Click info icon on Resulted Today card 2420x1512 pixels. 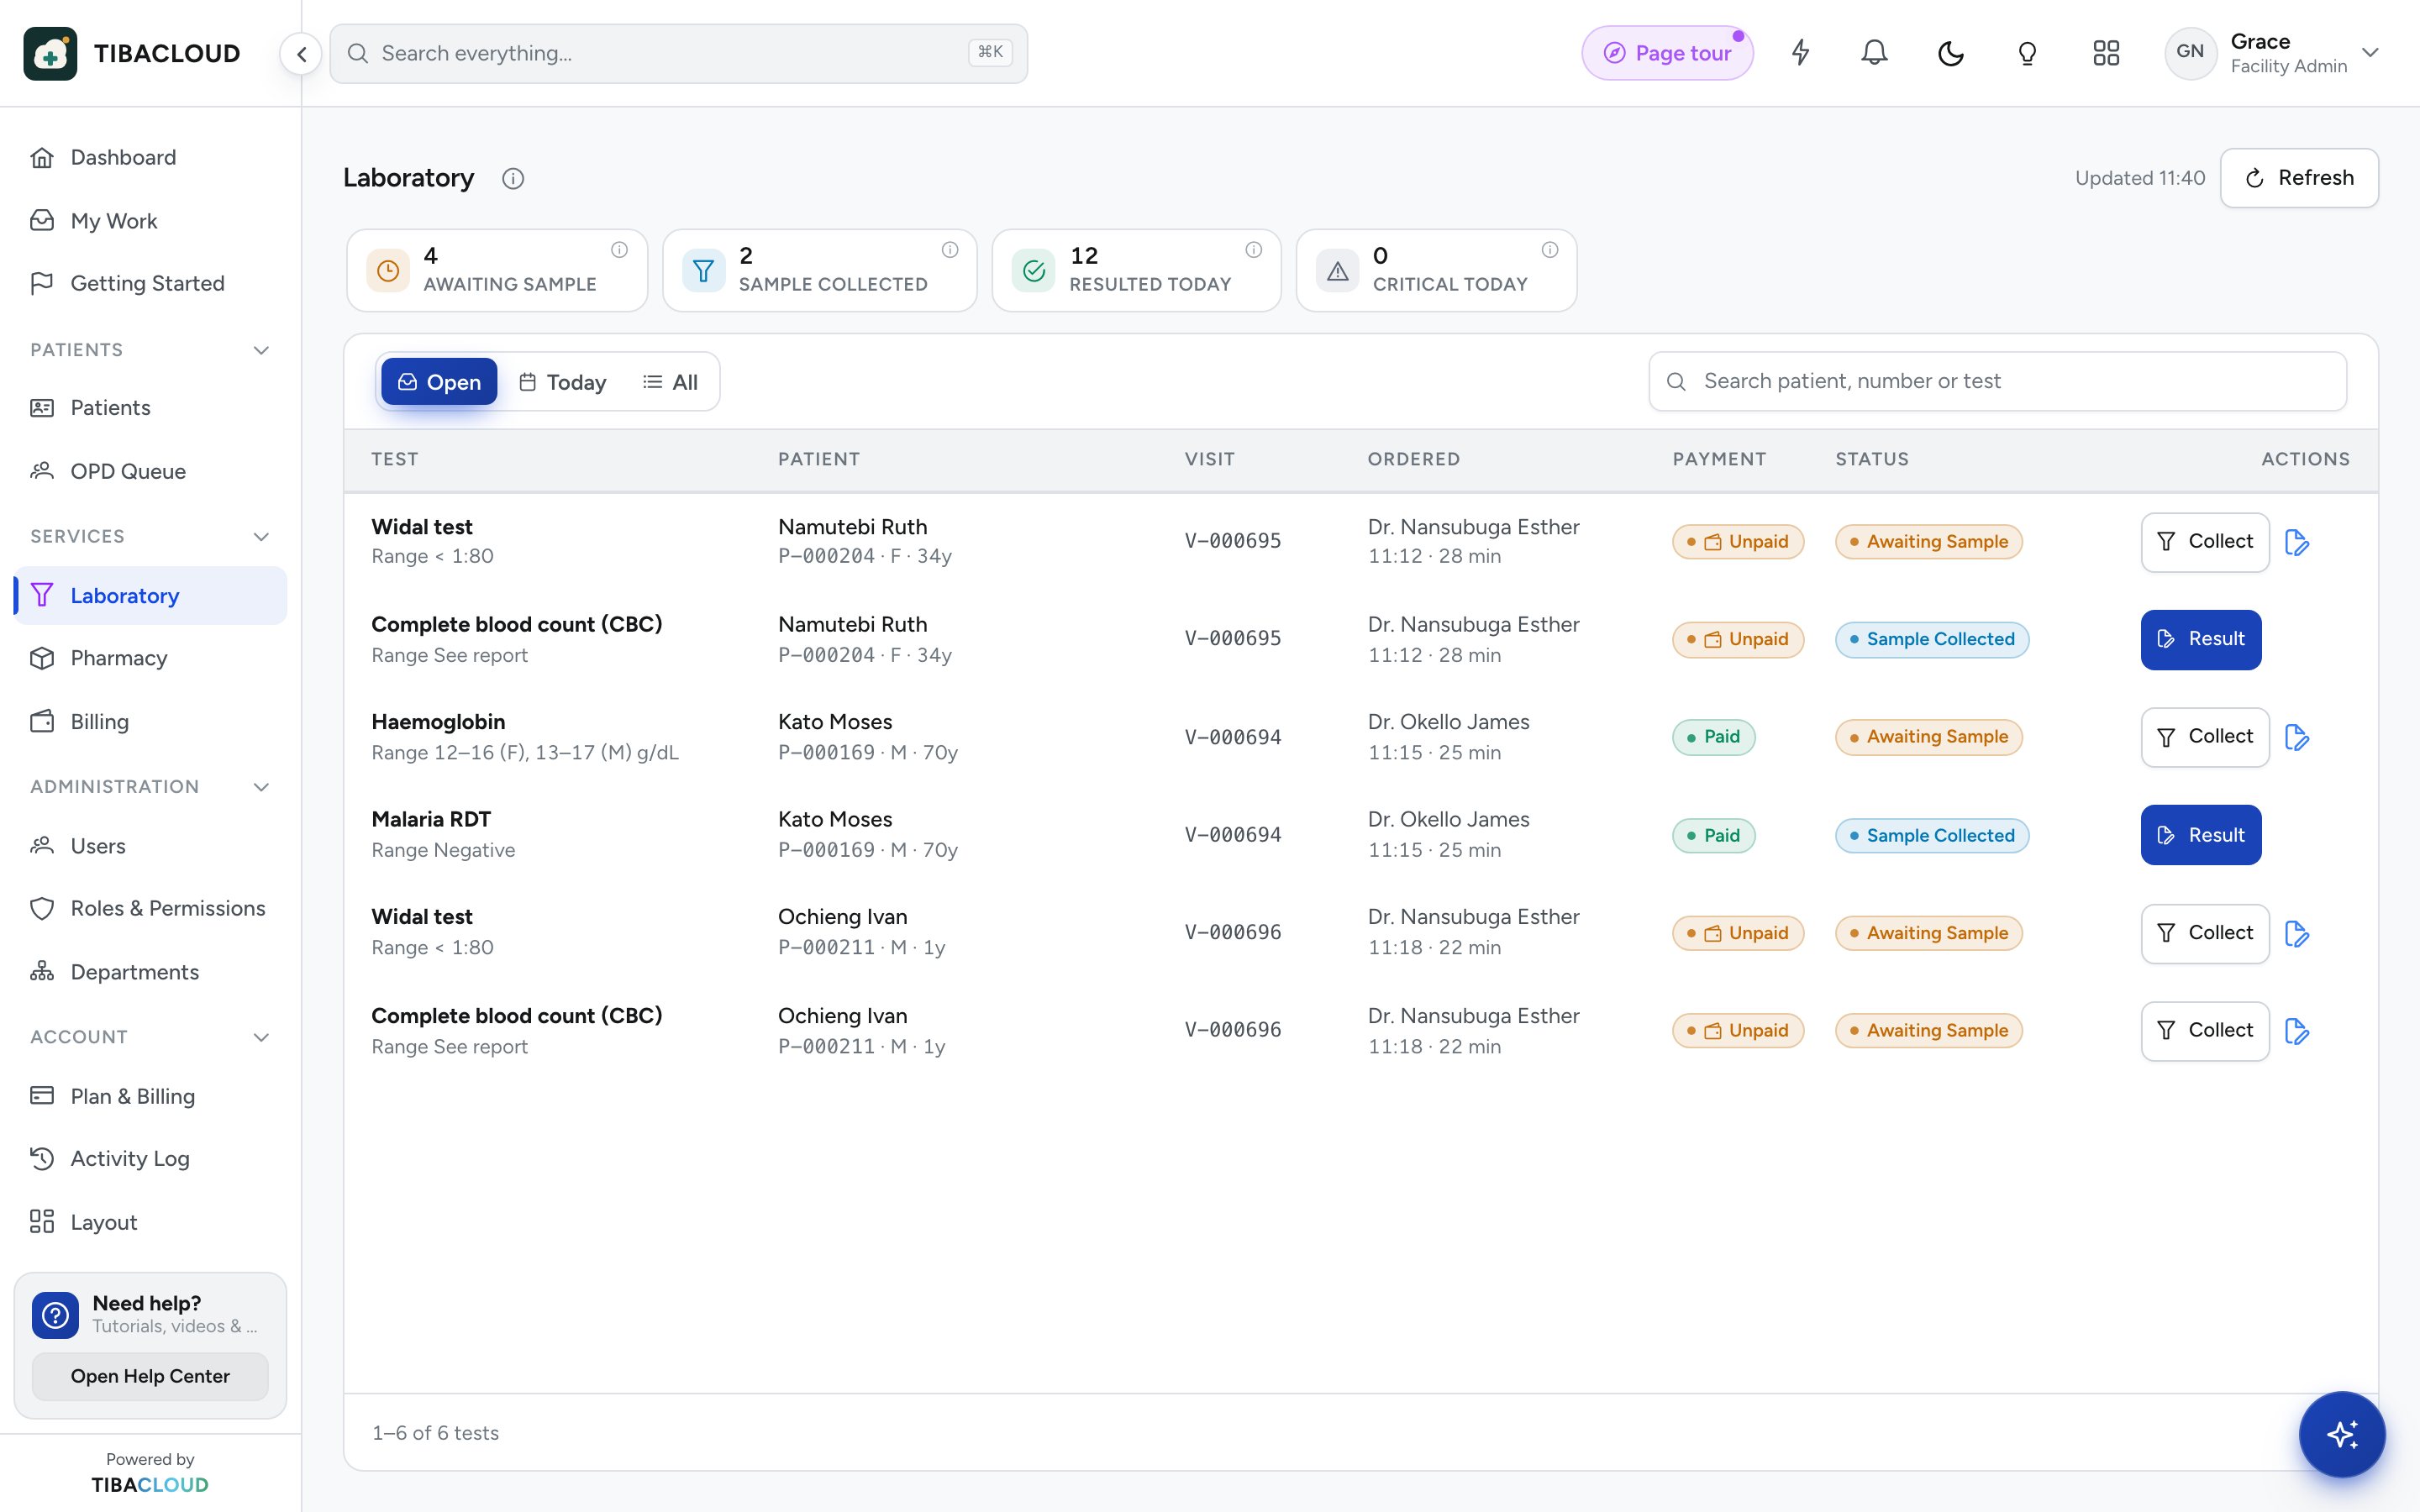pos(1254,250)
